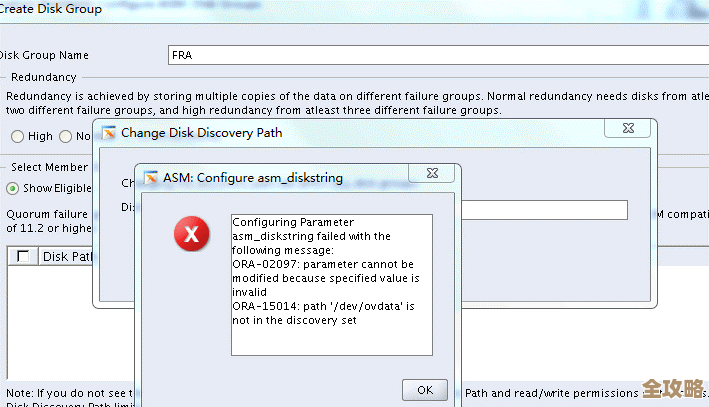
Task: Click the Disk Group Name label
Action: click(44, 55)
